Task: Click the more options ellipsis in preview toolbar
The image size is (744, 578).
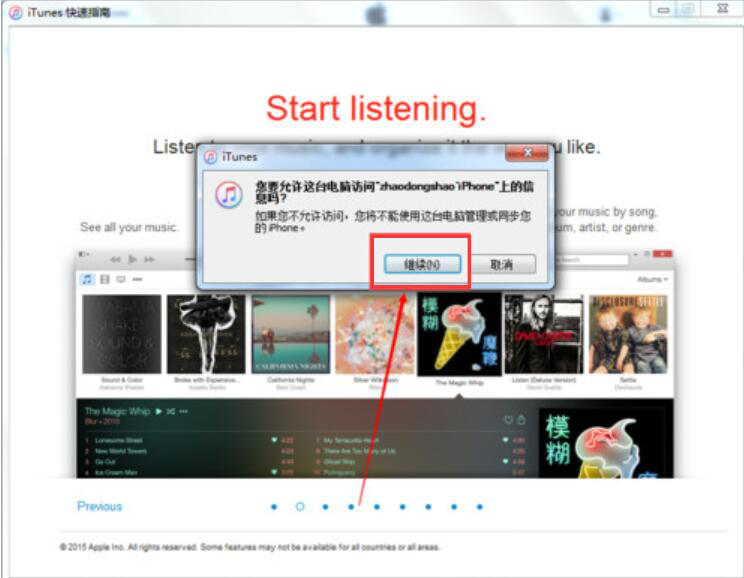Action: 138,279
